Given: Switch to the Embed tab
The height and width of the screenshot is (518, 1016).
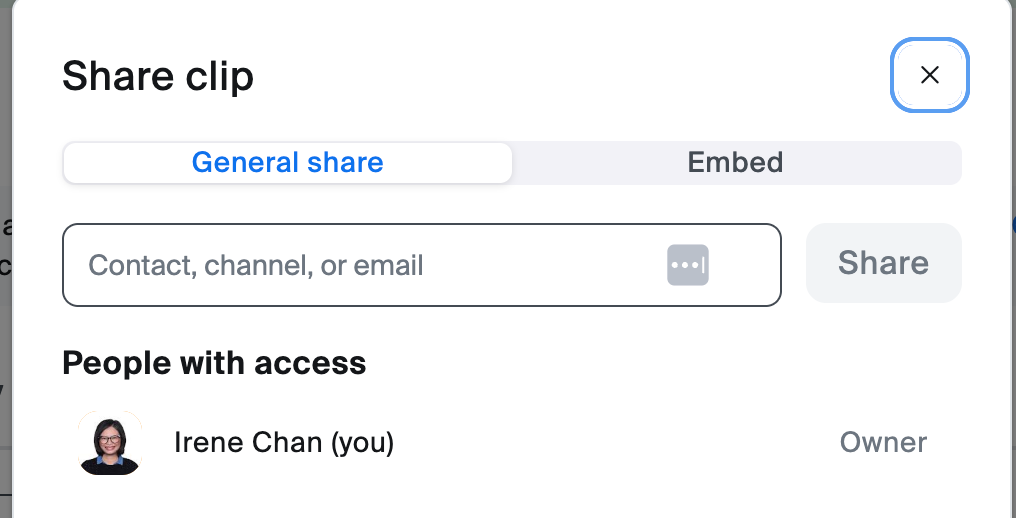Looking at the screenshot, I should [x=735, y=163].
